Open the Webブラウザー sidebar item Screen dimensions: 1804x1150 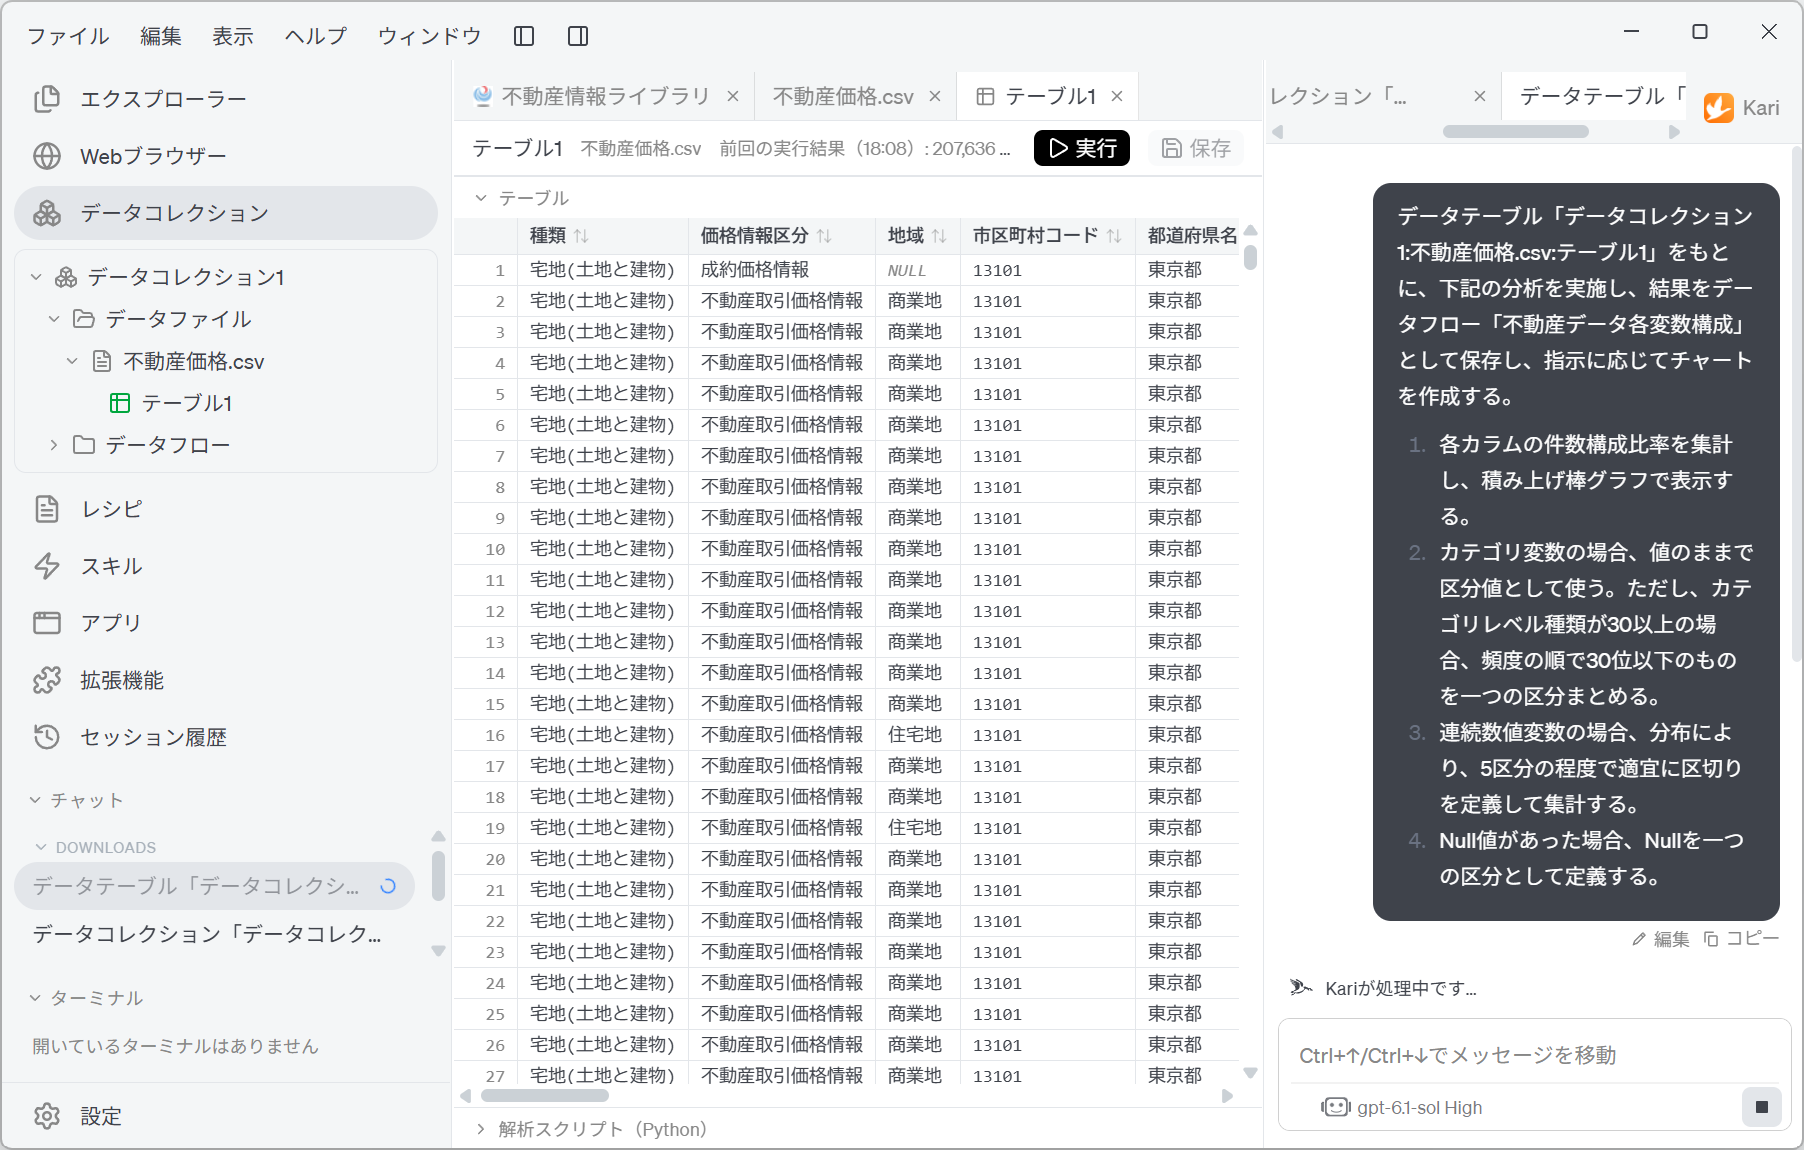click(225, 156)
